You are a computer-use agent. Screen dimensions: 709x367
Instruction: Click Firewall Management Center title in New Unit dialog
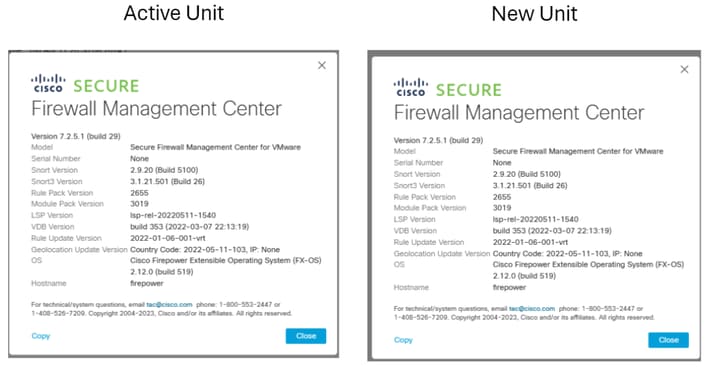519,113
